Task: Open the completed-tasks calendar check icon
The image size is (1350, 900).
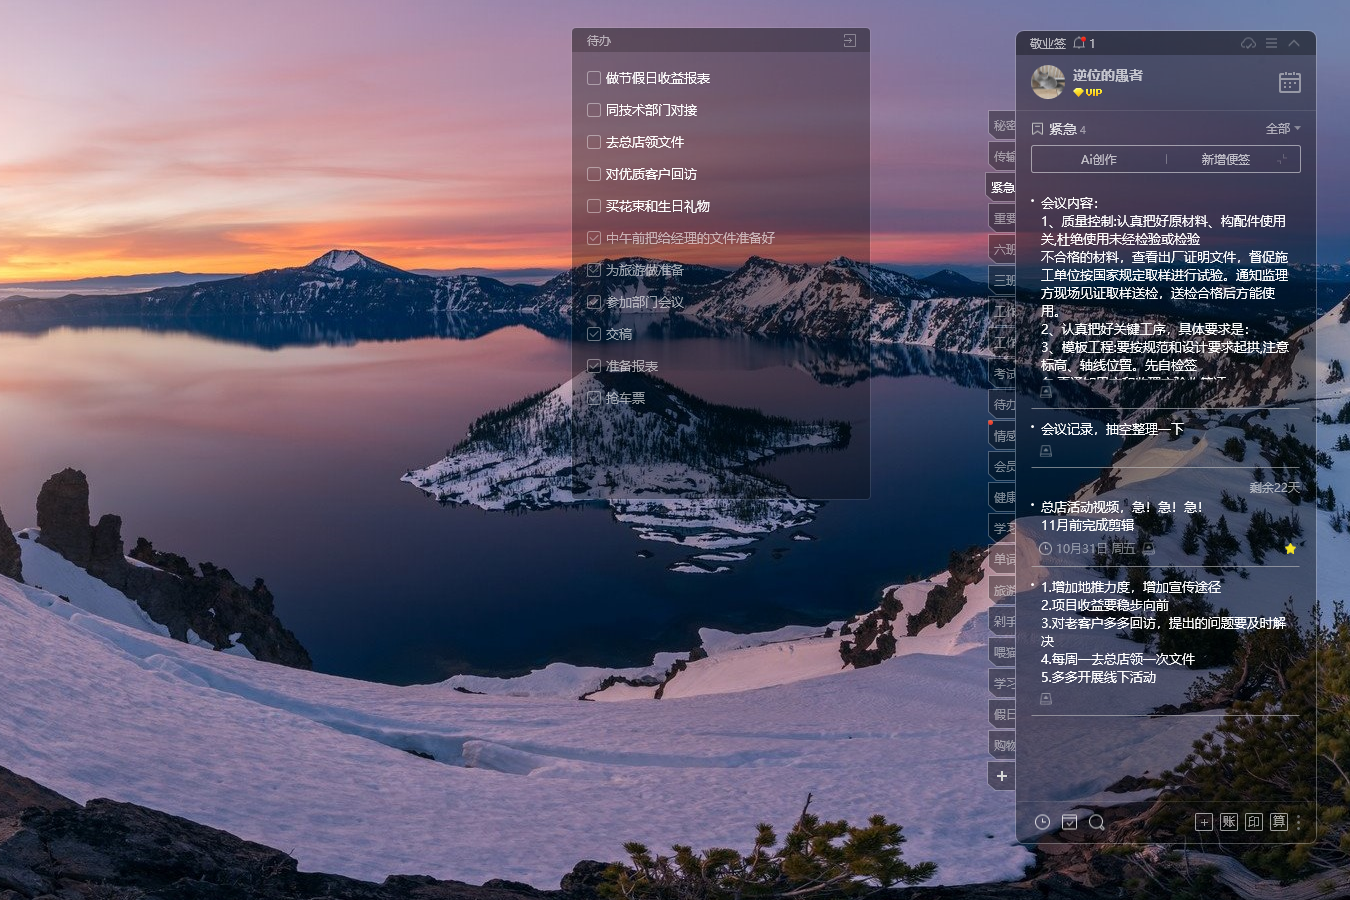Action: click(1069, 822)
